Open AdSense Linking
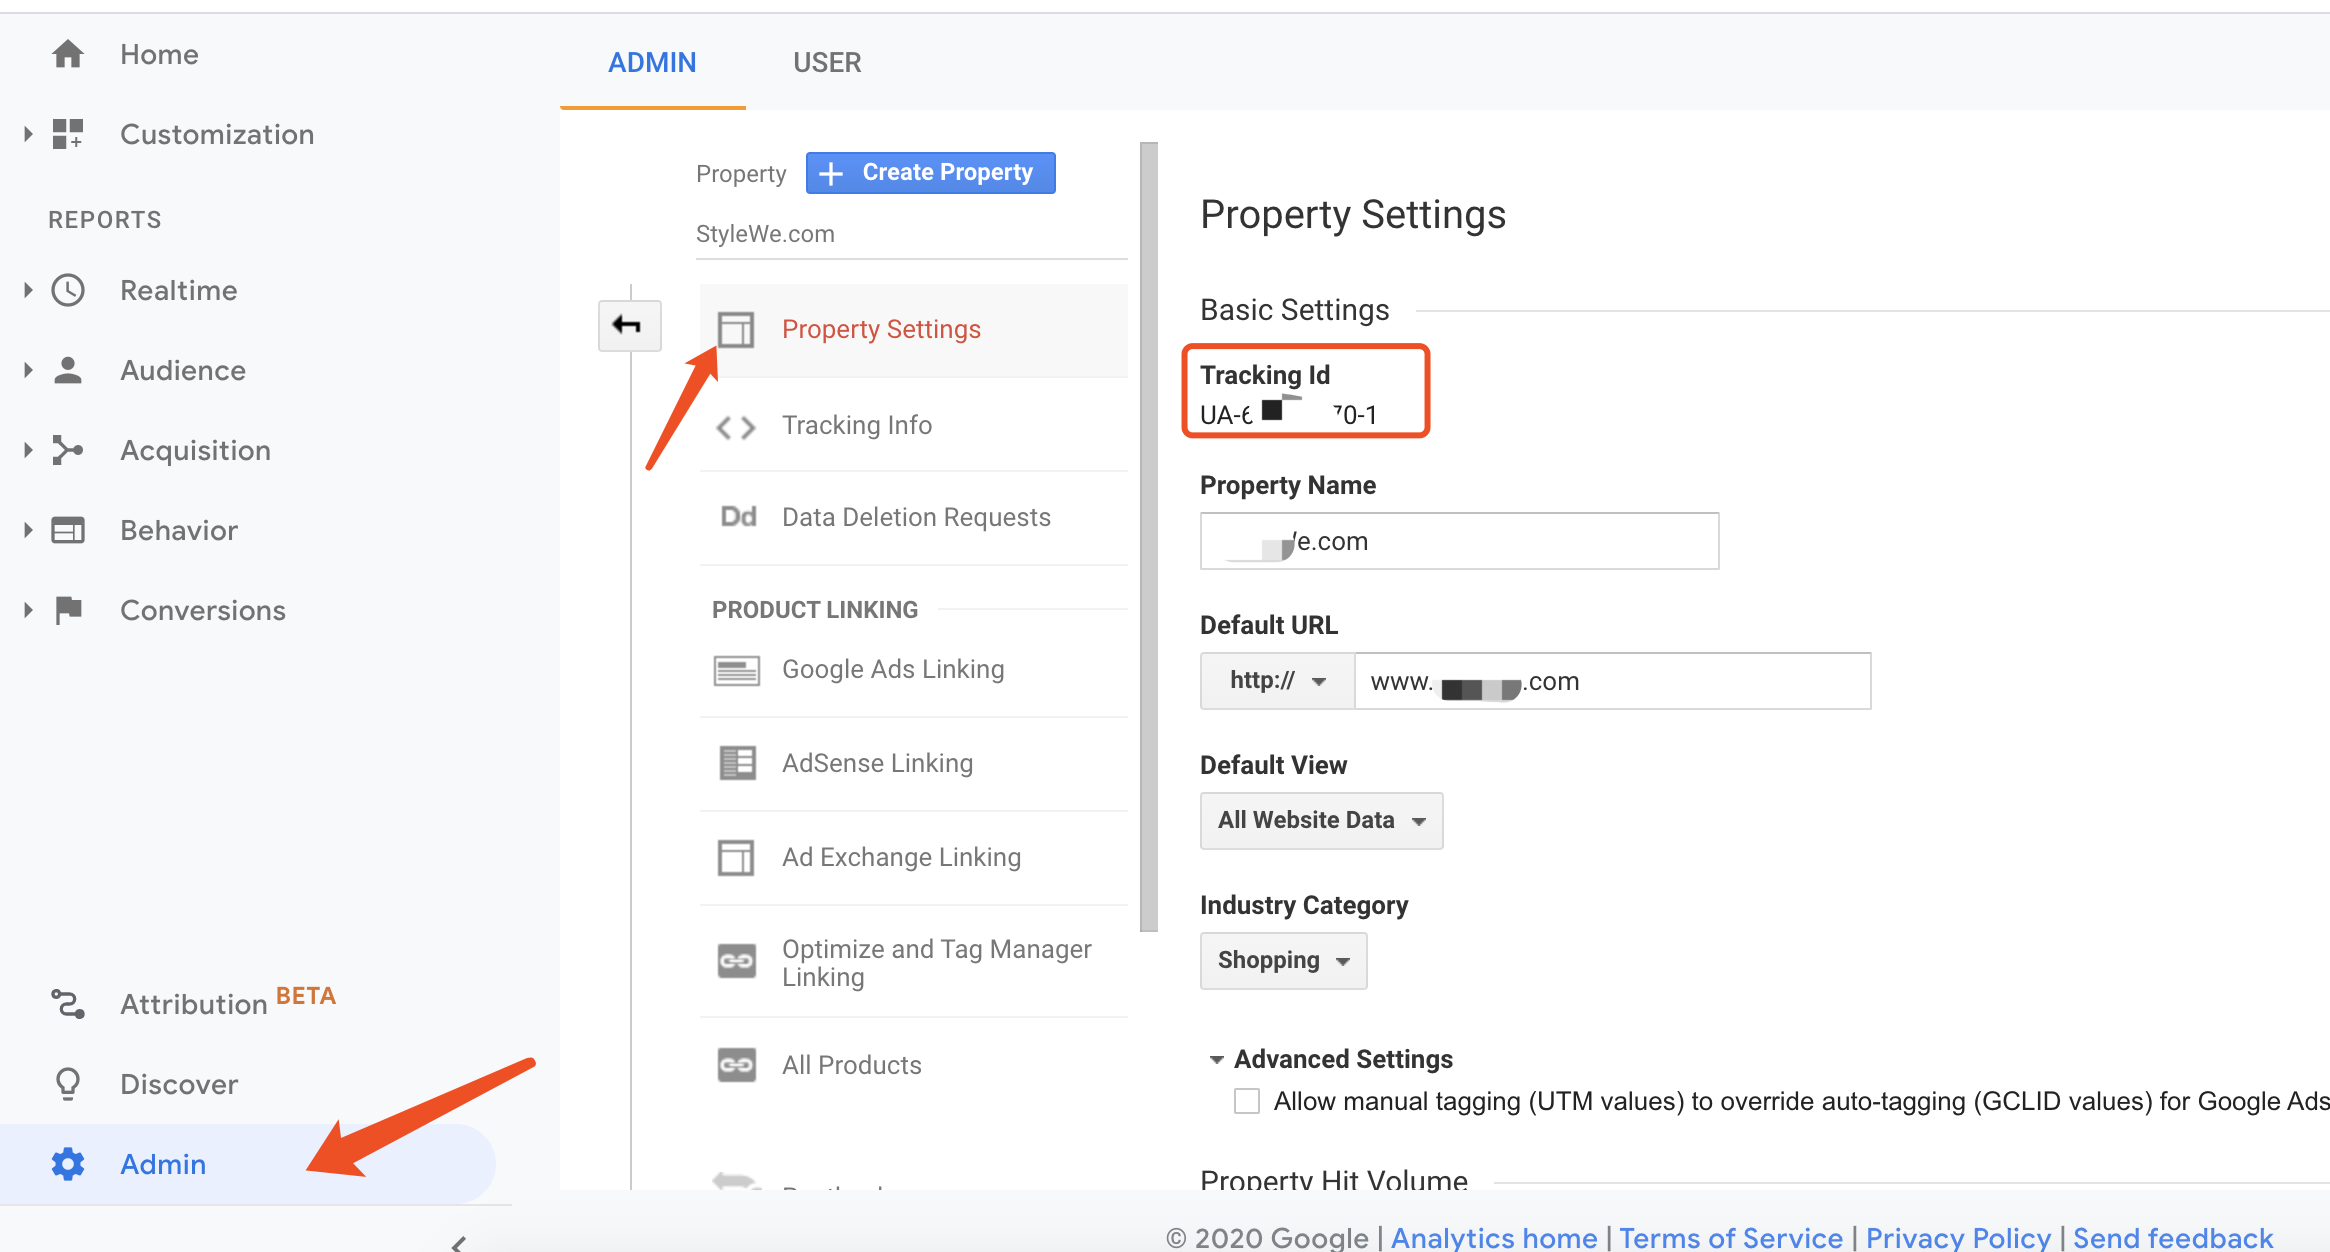Screen dimensions: 2330x1252 877,763
